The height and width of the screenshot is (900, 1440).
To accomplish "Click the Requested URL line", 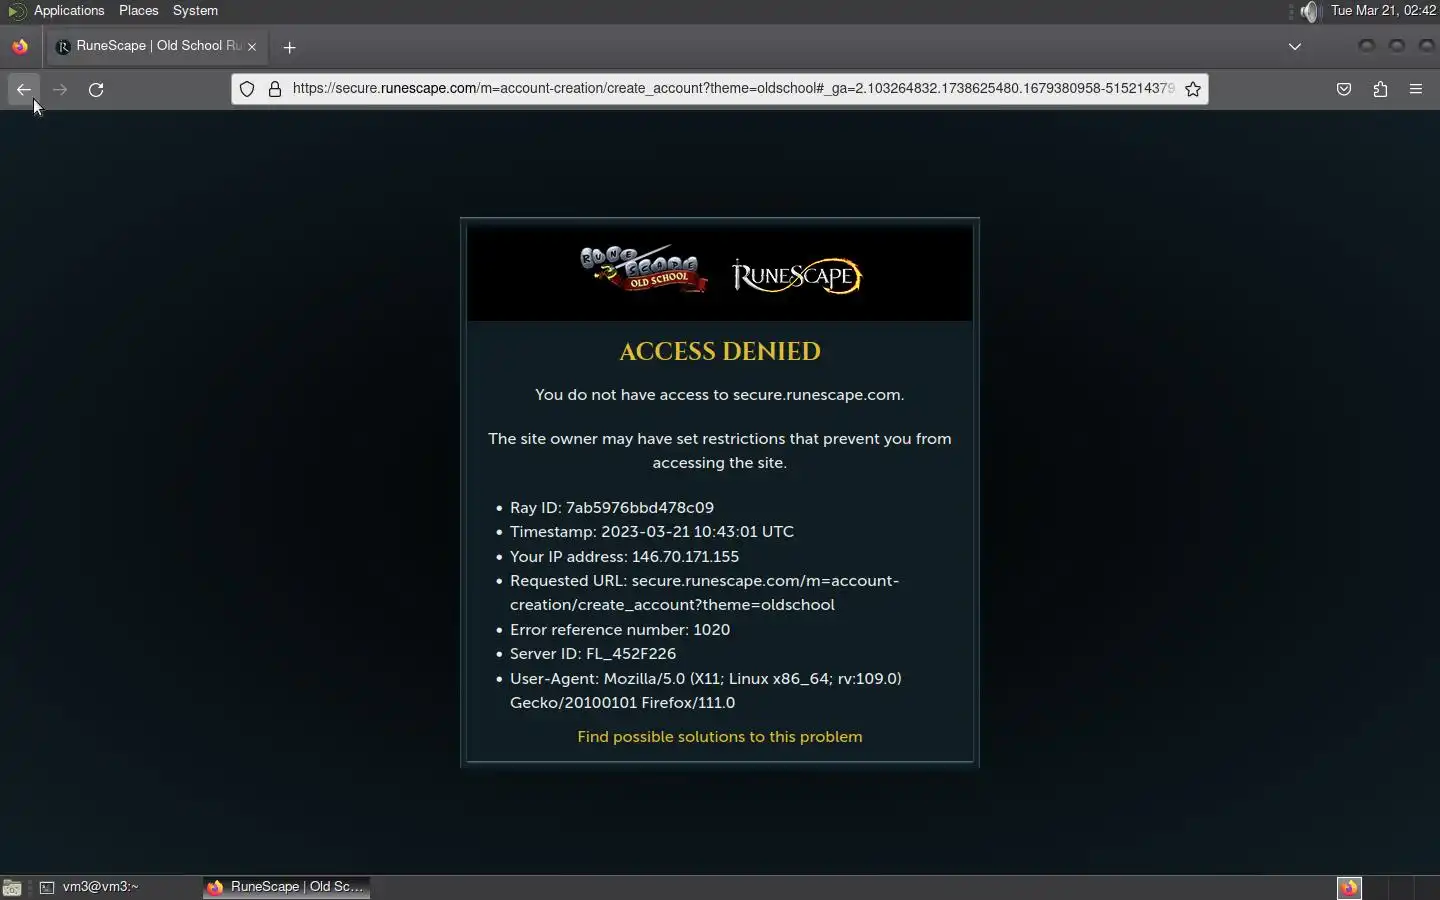I will tap(705, 593).
